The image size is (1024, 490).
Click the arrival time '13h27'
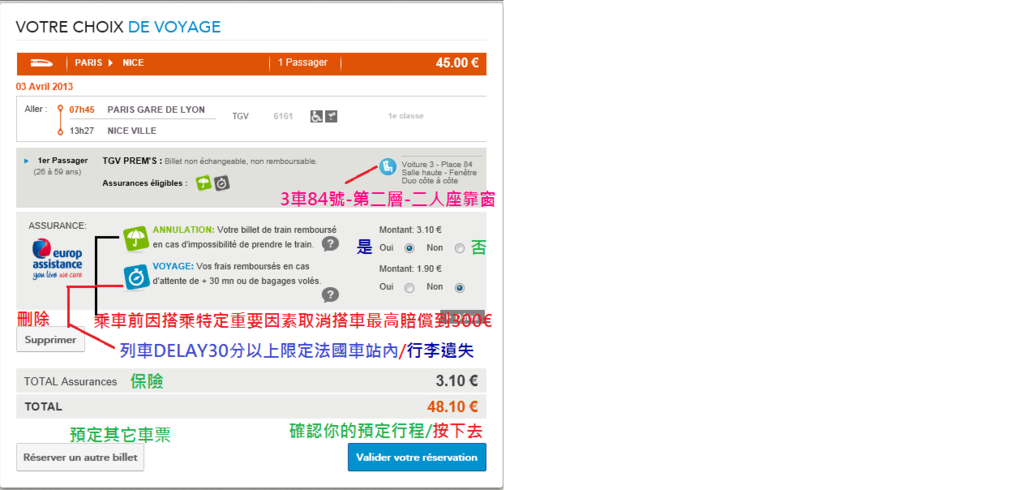[82, 131]
